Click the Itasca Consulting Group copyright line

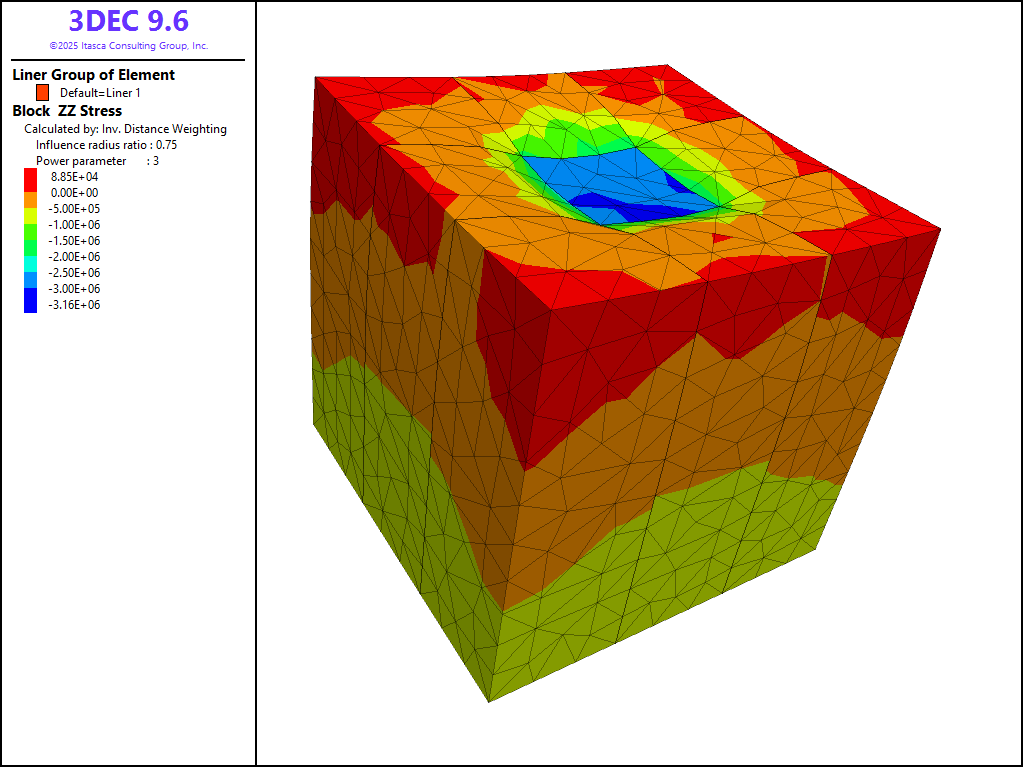[128, 46]
